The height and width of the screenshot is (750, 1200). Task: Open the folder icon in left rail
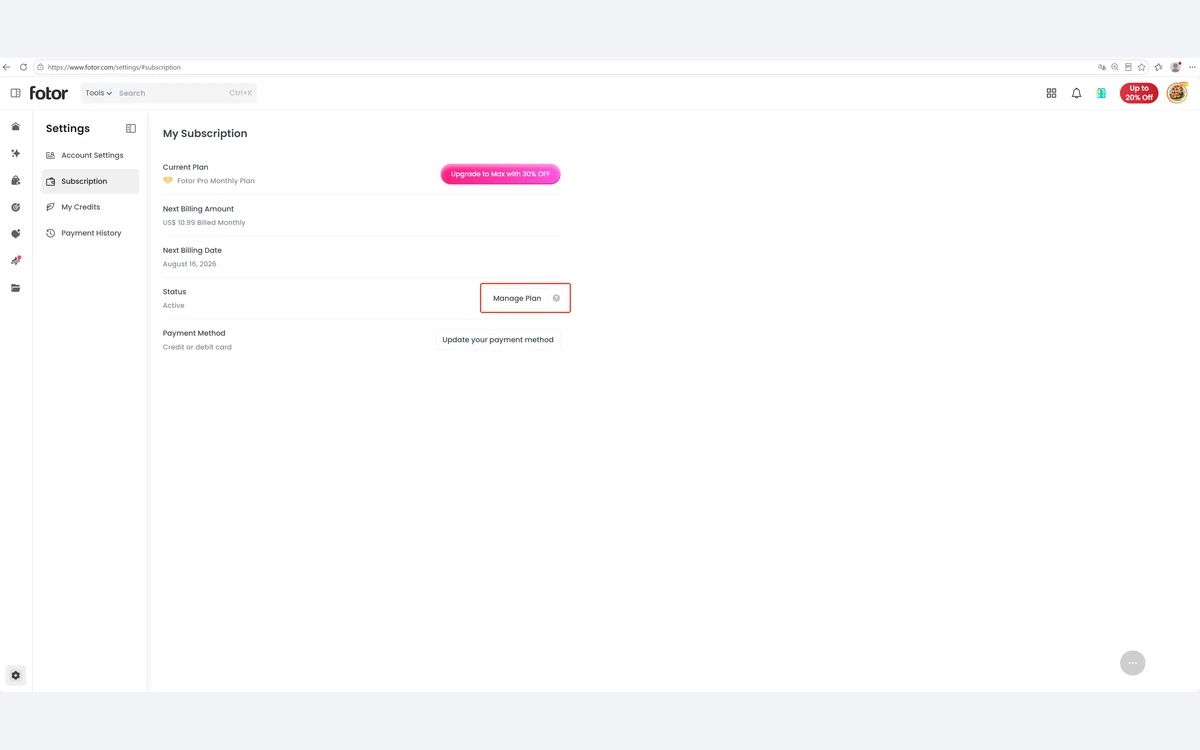click(x=15, y=288)
